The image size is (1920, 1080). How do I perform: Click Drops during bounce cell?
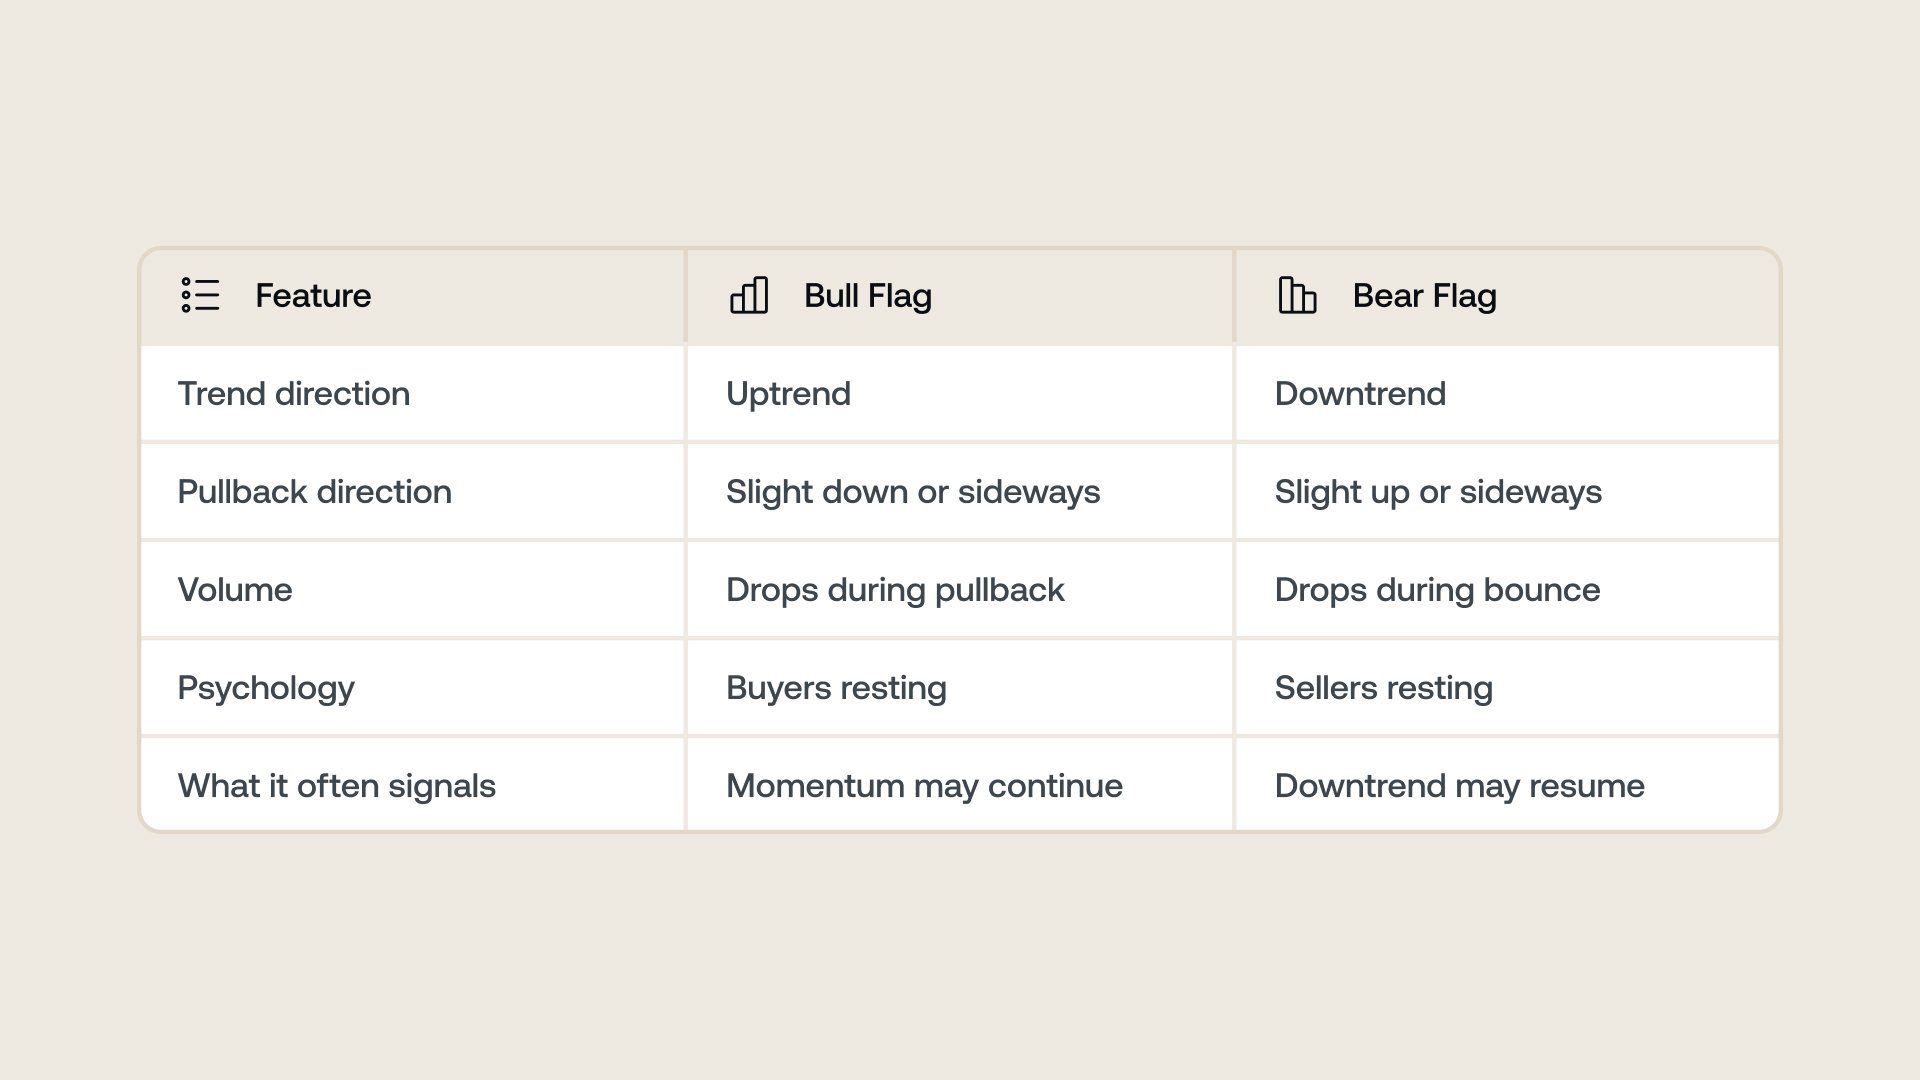pyautogui.click(x=1437, y=589)
